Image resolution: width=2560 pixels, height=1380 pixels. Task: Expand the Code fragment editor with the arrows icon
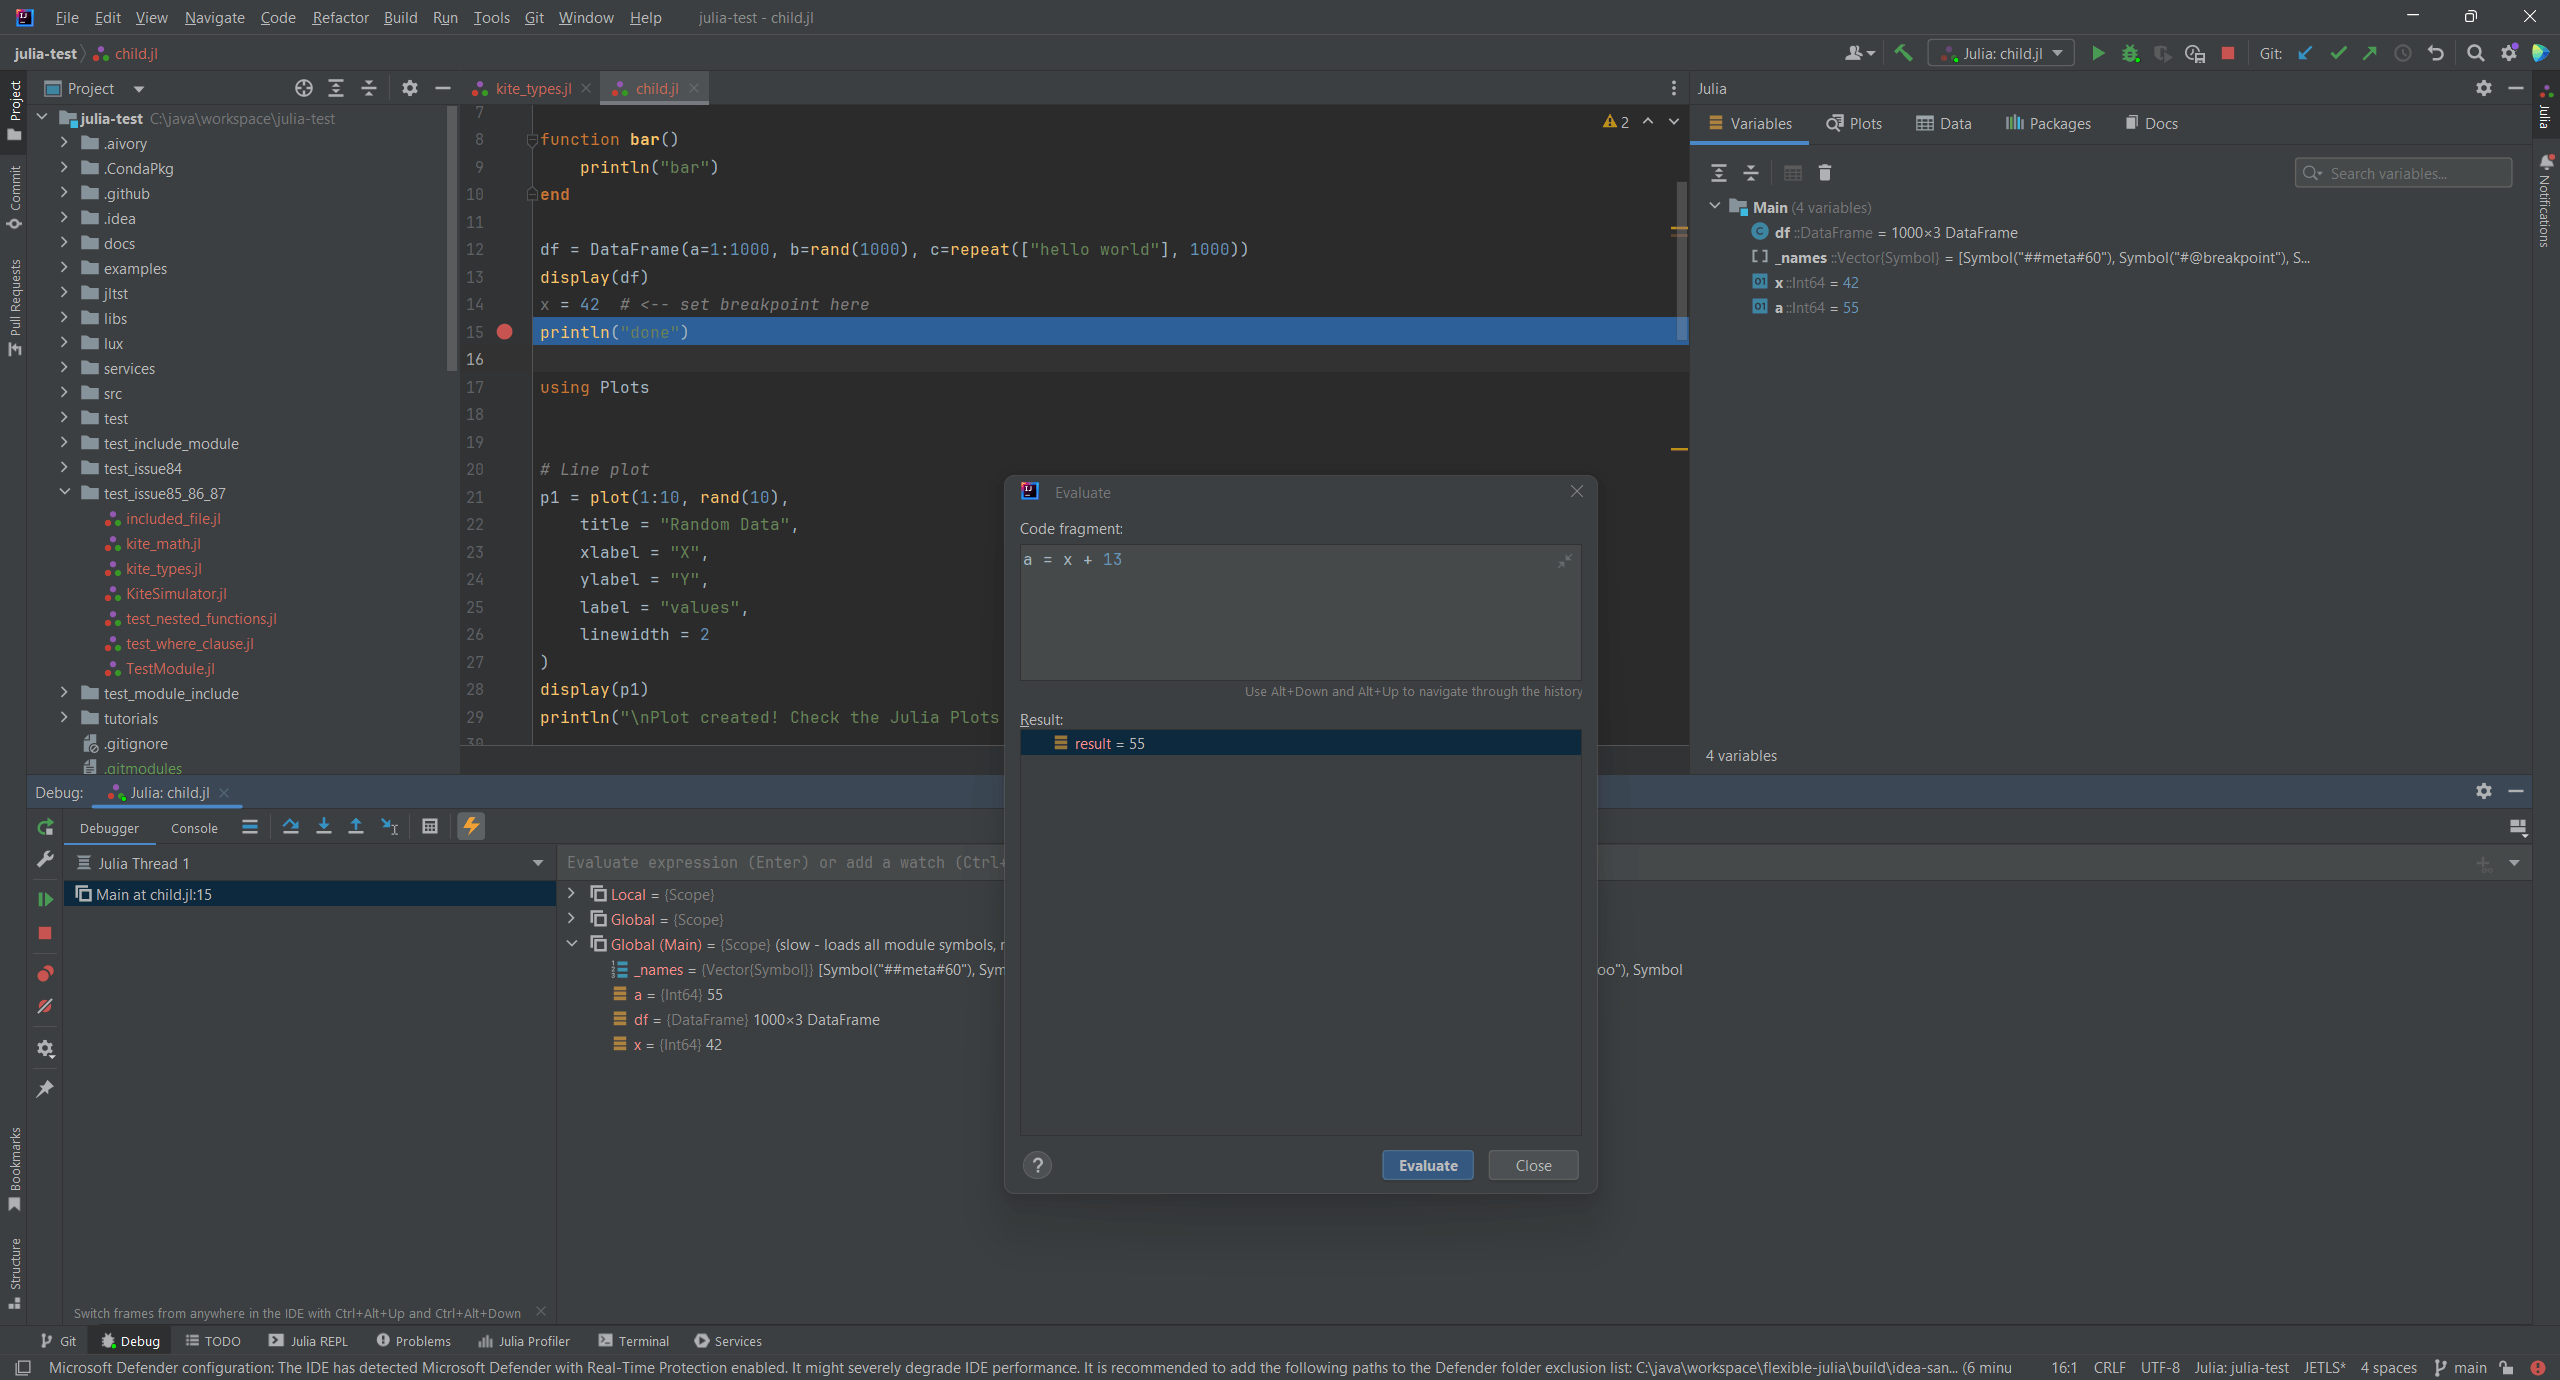coord(1565,561)
